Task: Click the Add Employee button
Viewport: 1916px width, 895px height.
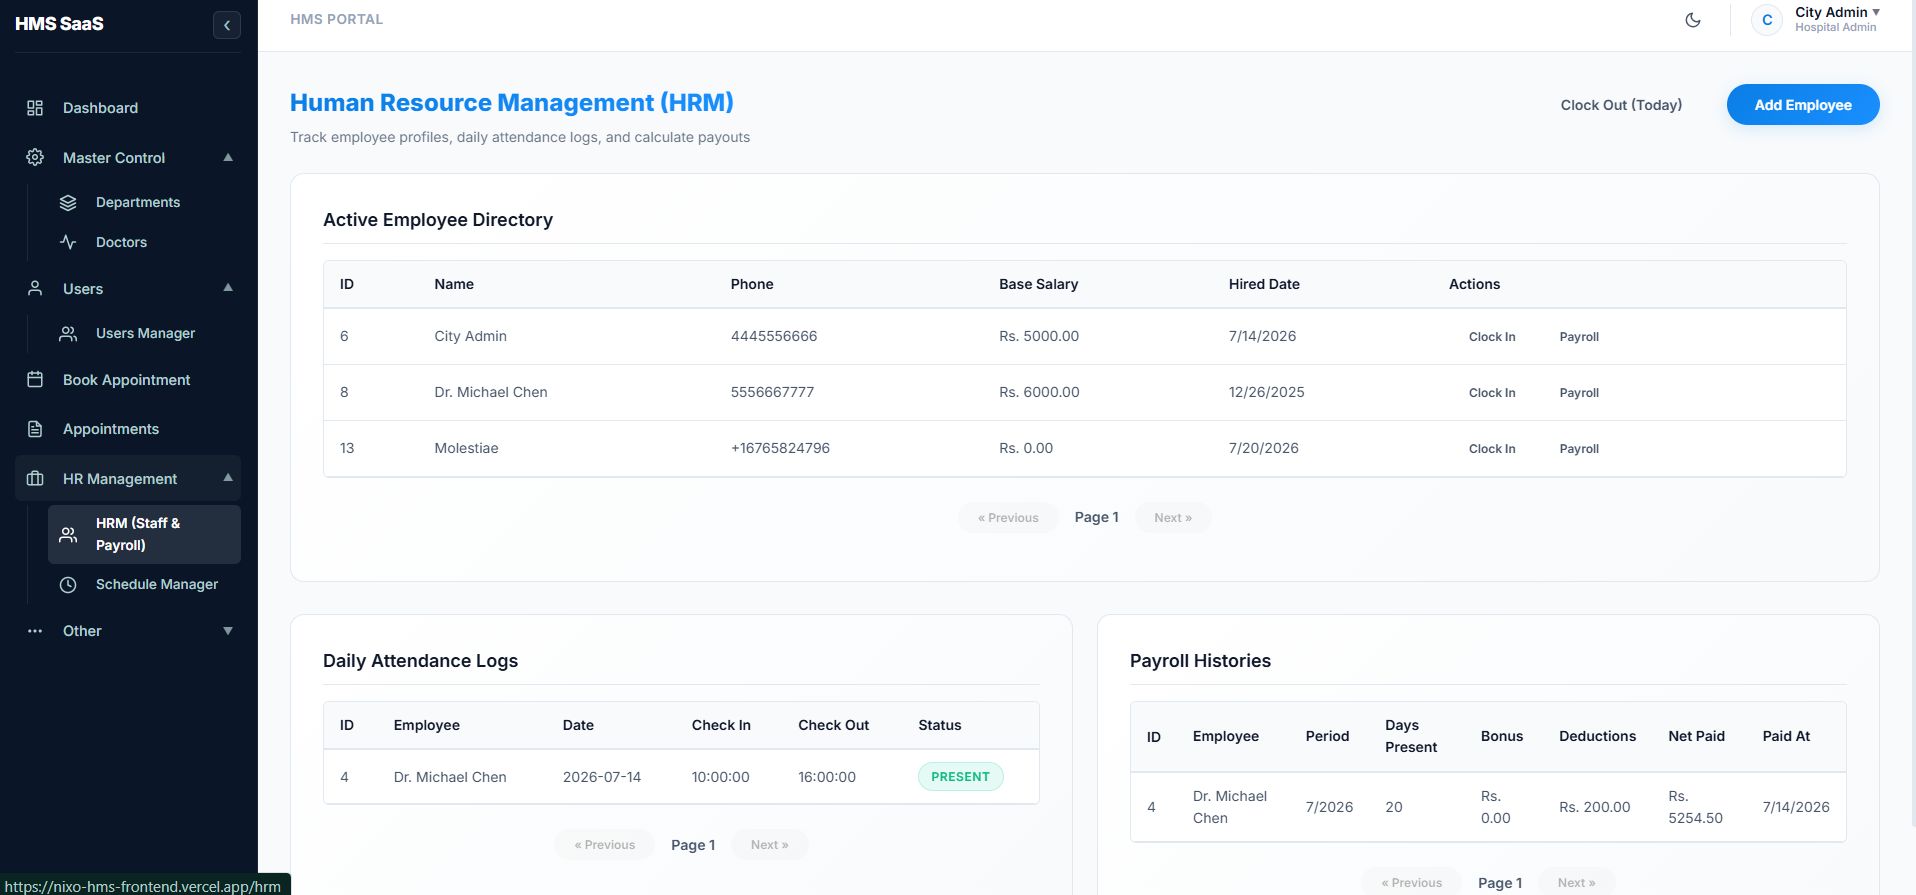Action: point(1803,105)
